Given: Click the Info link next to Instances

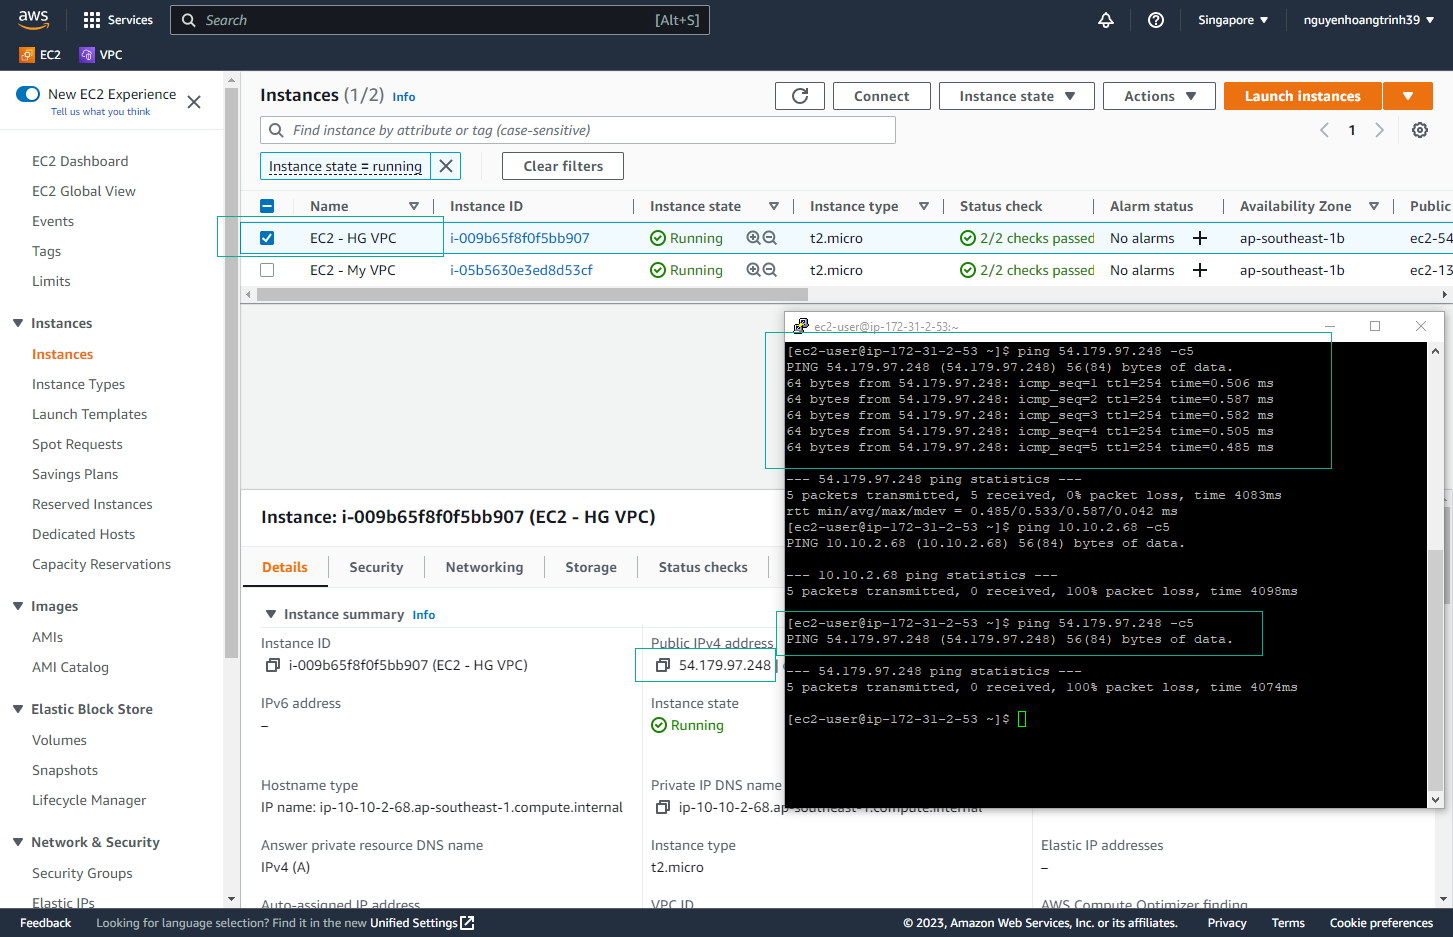Looking at the screenshot, I should [404, 97].
